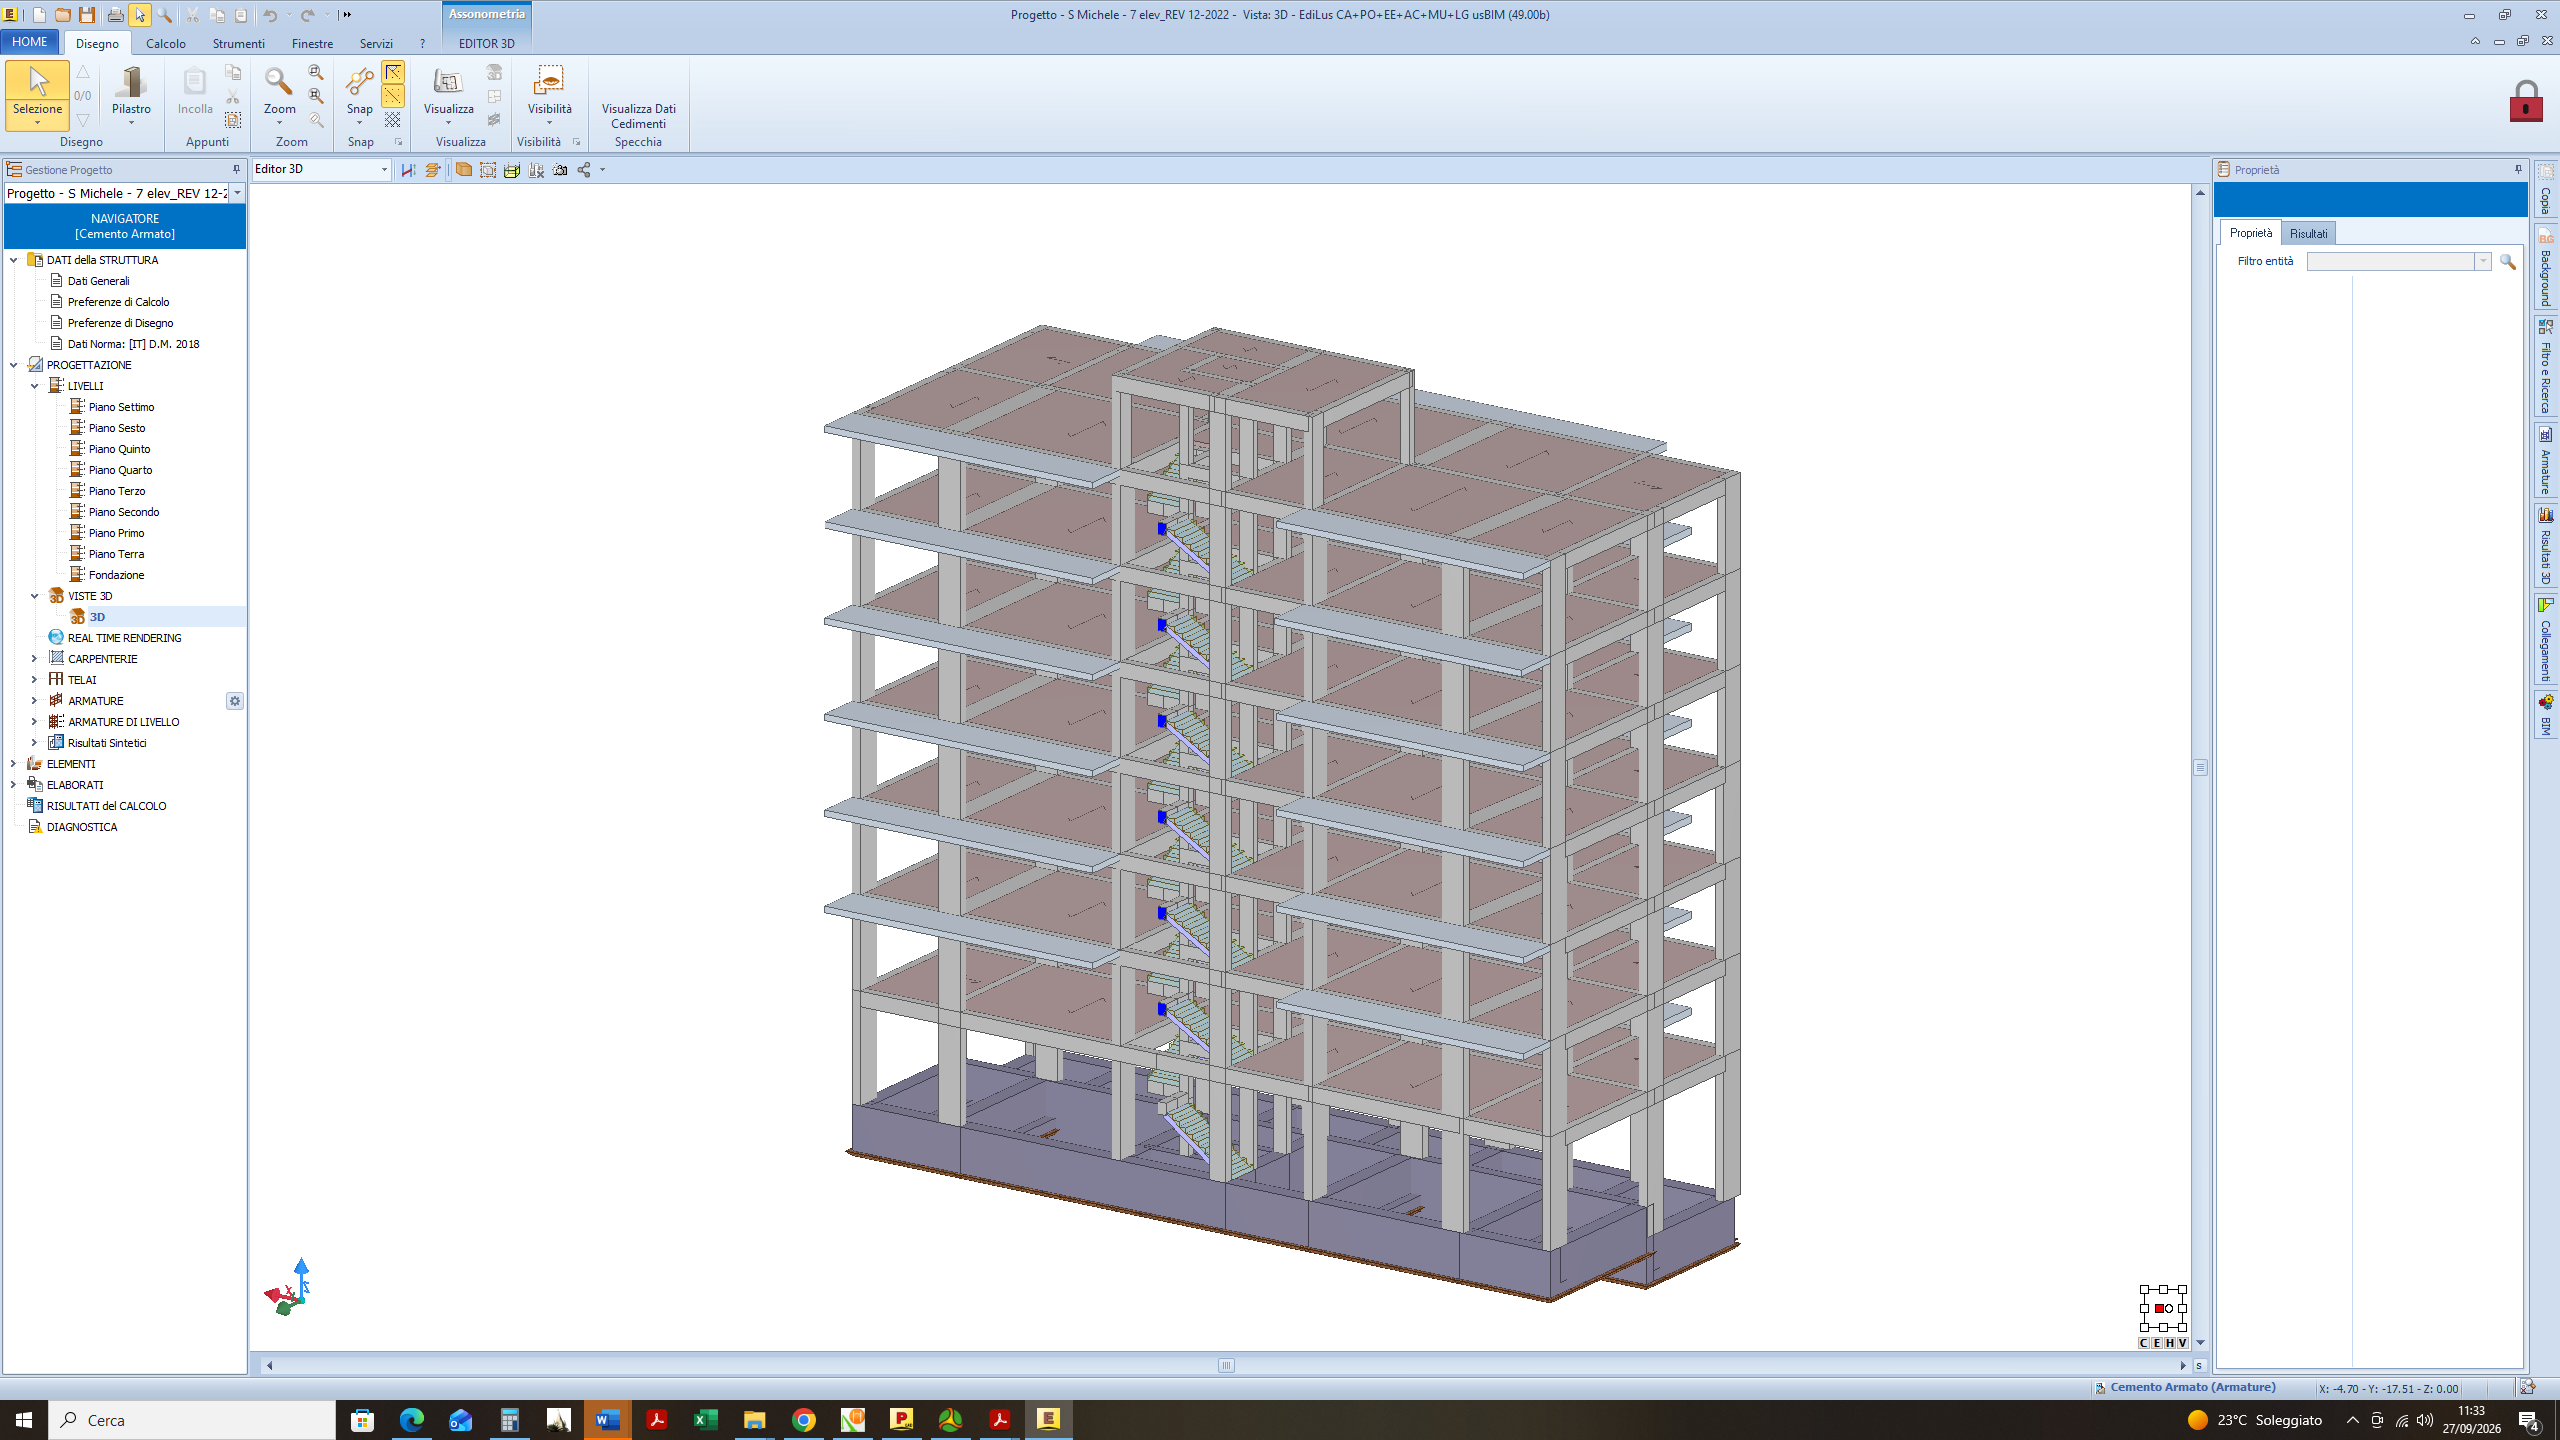Open the Zoom magnifier tool
2560x1440 pixels.
[279, 95]
